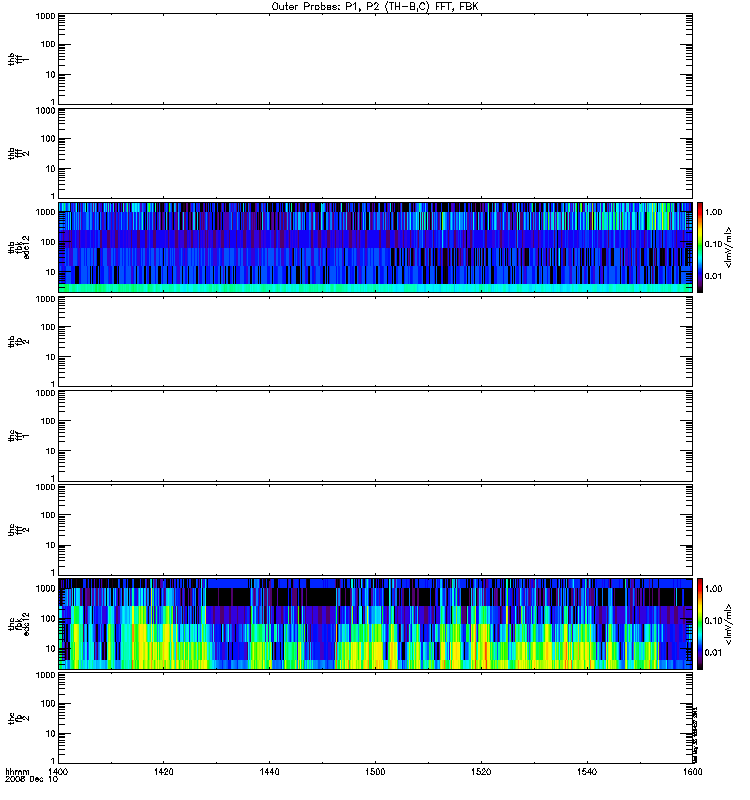Click the plot title Outer Probes P1, P2
The image size is (750, 800).
pyautogui.click(x=375, y=7)
